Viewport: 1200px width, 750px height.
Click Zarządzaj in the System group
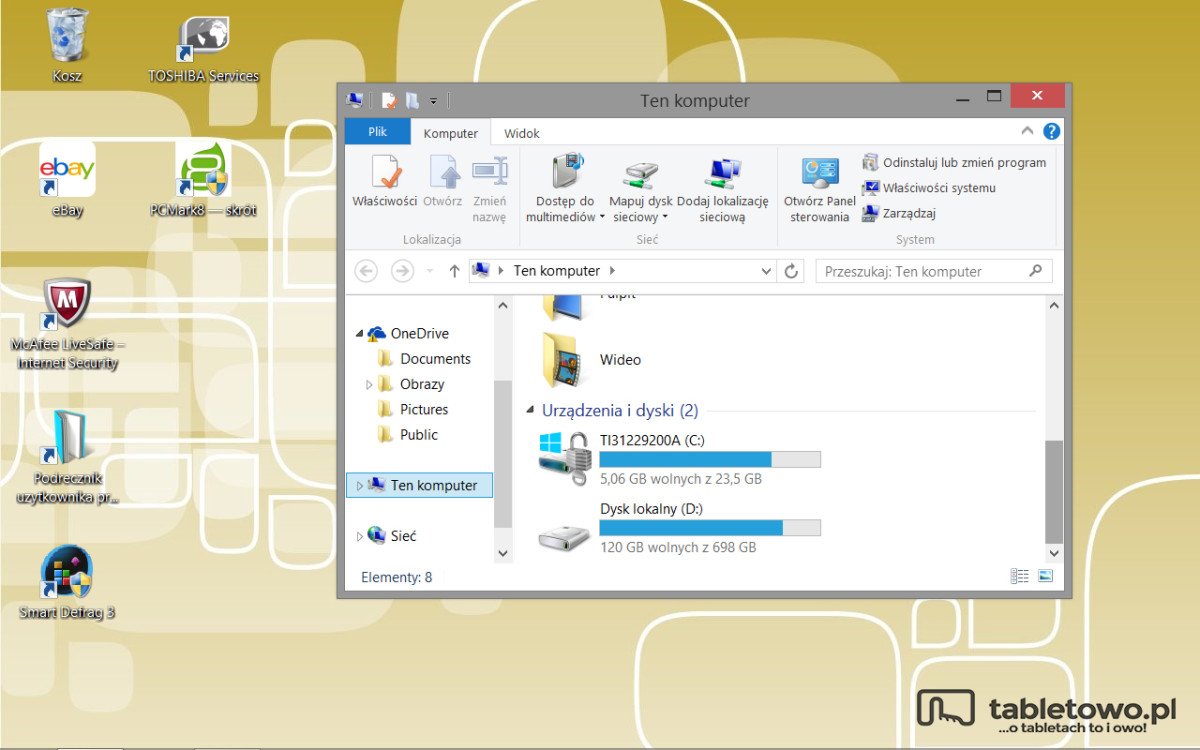(x=899, y=213)
